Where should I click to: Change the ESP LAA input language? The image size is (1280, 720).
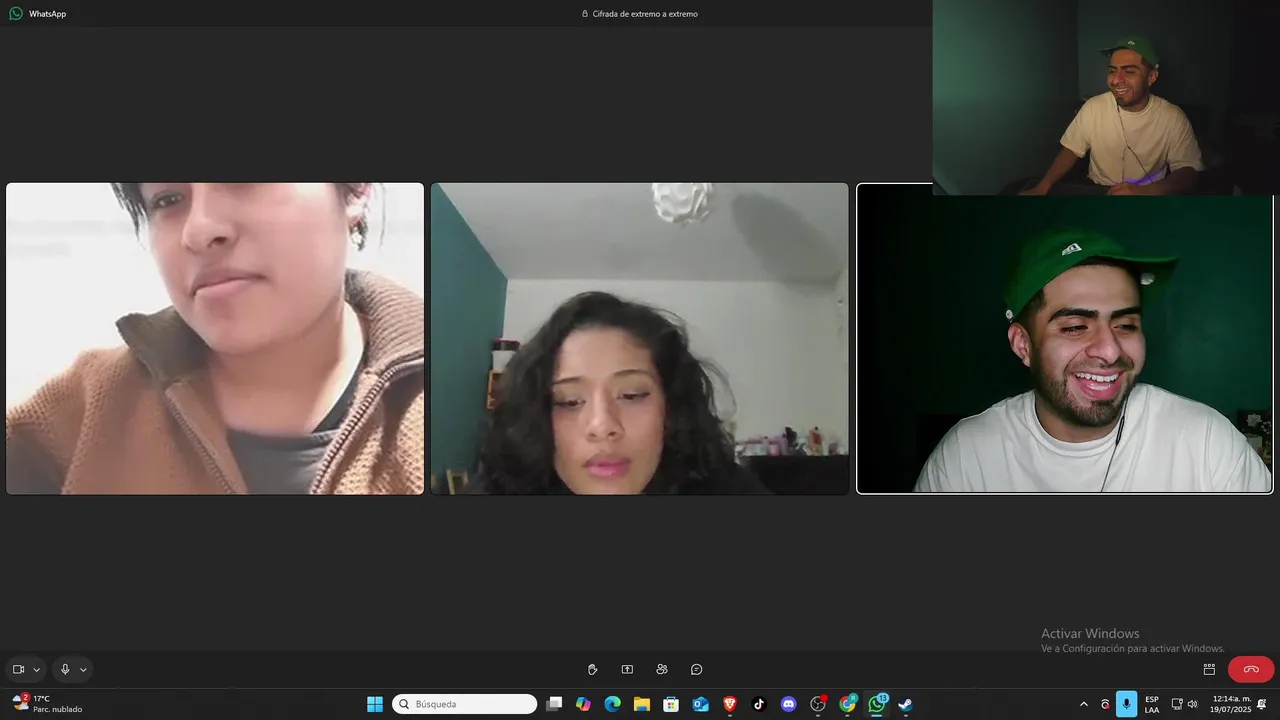click(1152, 704)
